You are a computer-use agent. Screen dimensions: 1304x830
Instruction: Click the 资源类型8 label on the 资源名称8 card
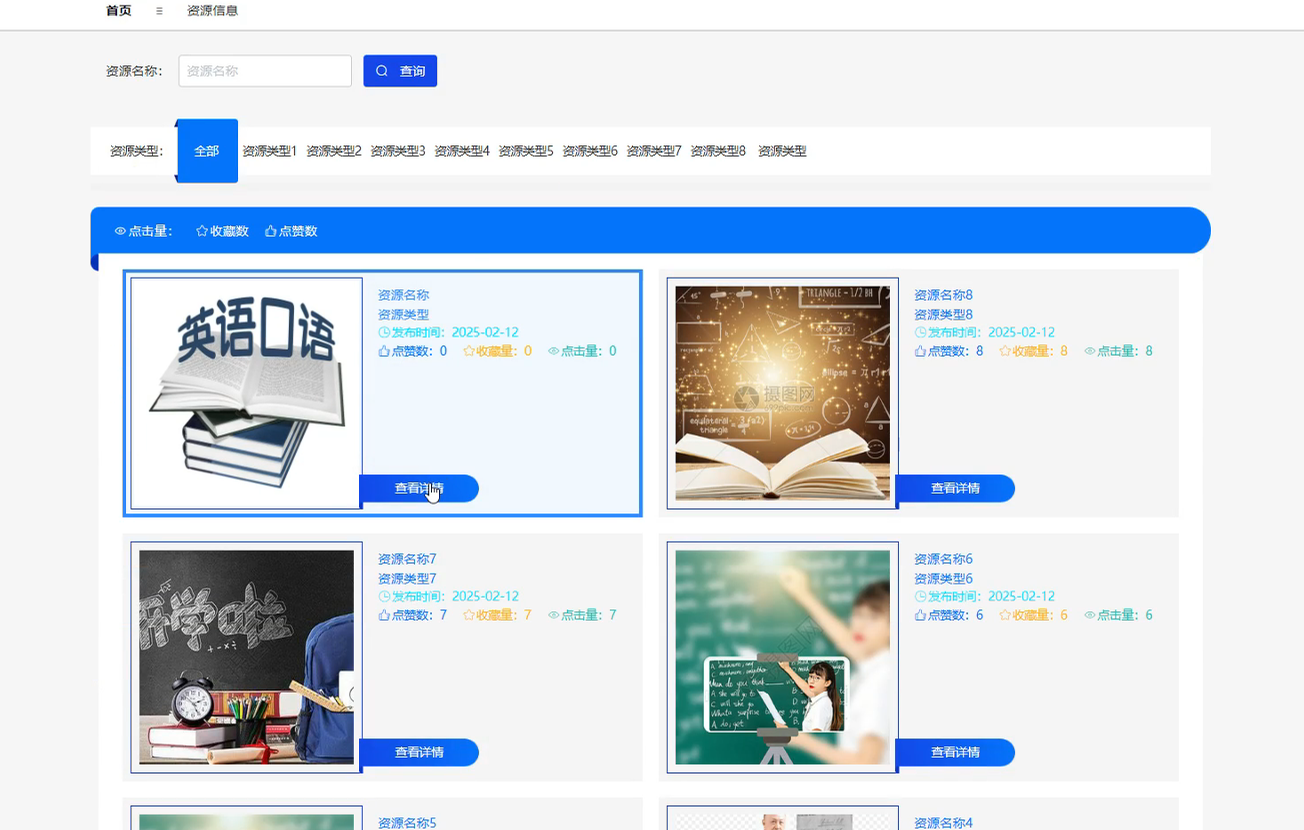pos(943,314)
